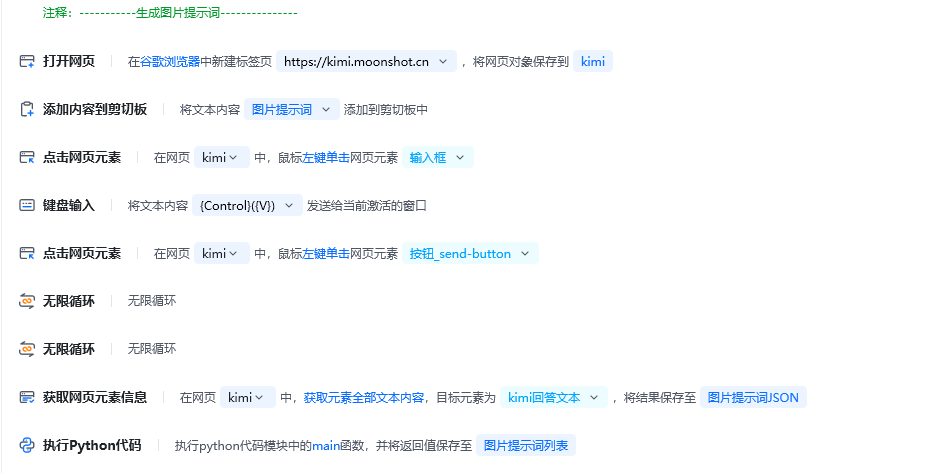
Task: Click the 键盘输入 keyboard icon
Action: pos(27,205)
